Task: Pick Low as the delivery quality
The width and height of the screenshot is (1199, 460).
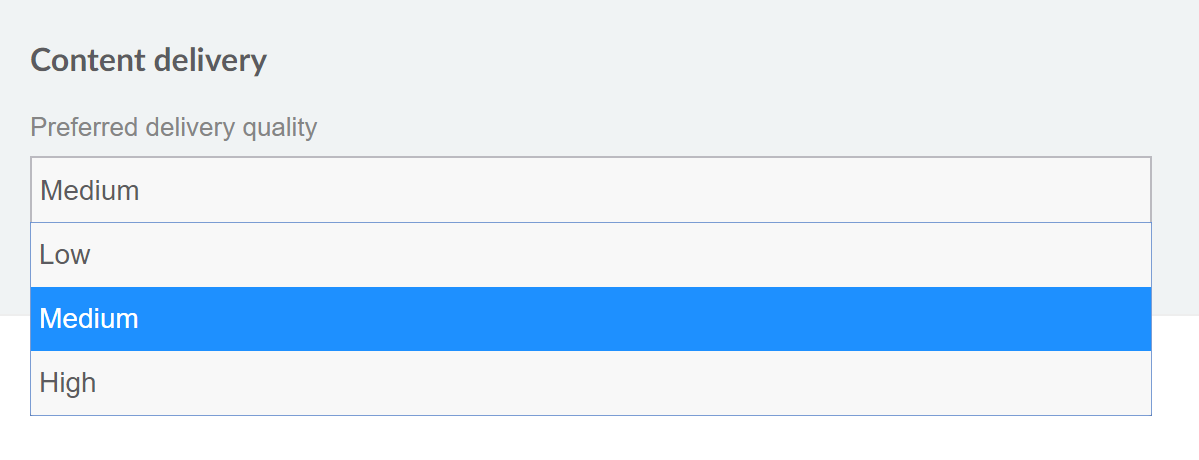Action: click(x=590, y=255)
